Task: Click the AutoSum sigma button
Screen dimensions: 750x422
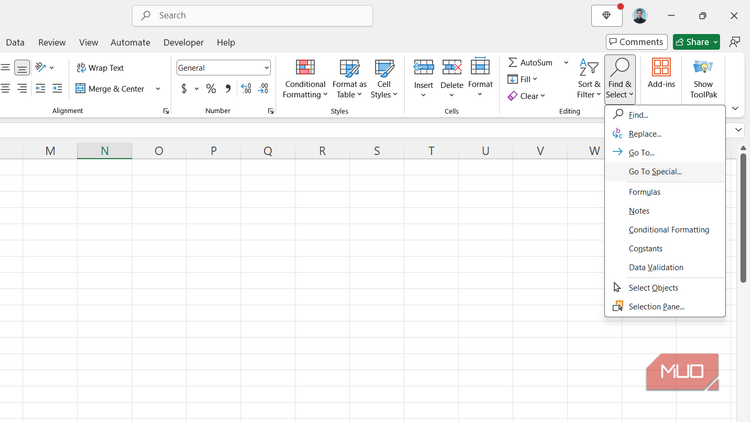Action: [530, 63]
